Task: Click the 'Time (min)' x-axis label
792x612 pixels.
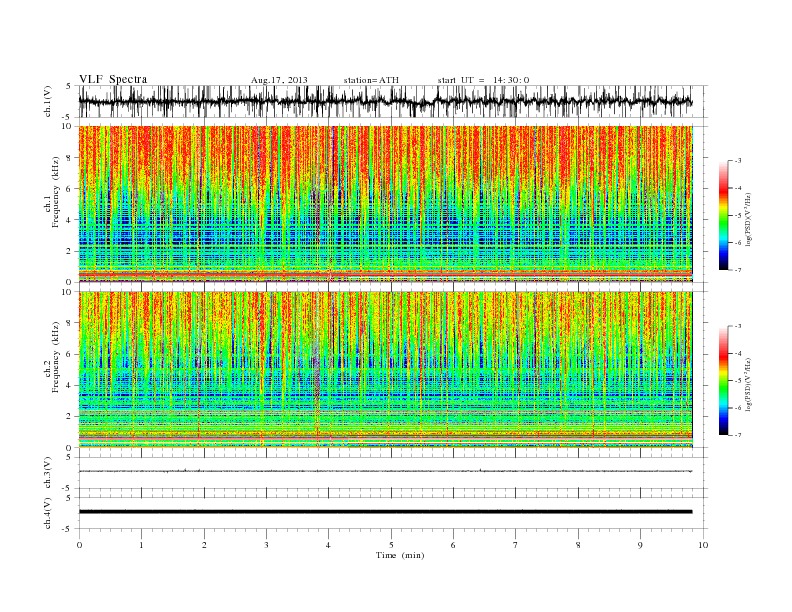Action: 400,555
